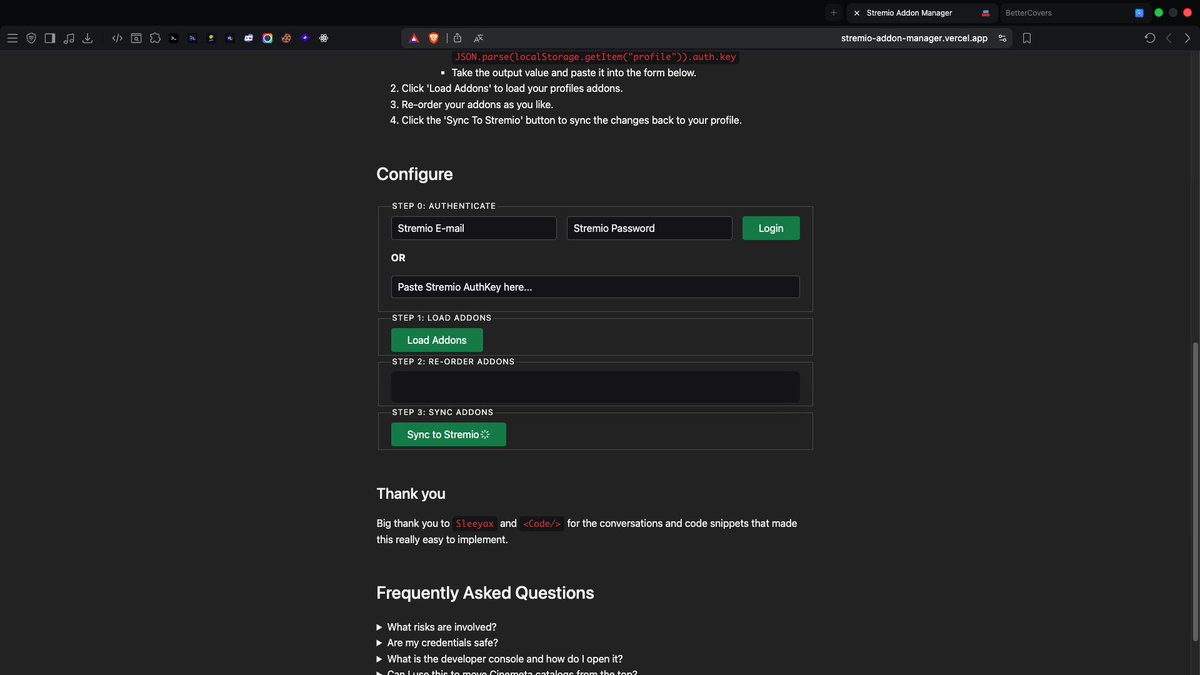Select the Stremio Addon Manager tab

pos(921,13)
